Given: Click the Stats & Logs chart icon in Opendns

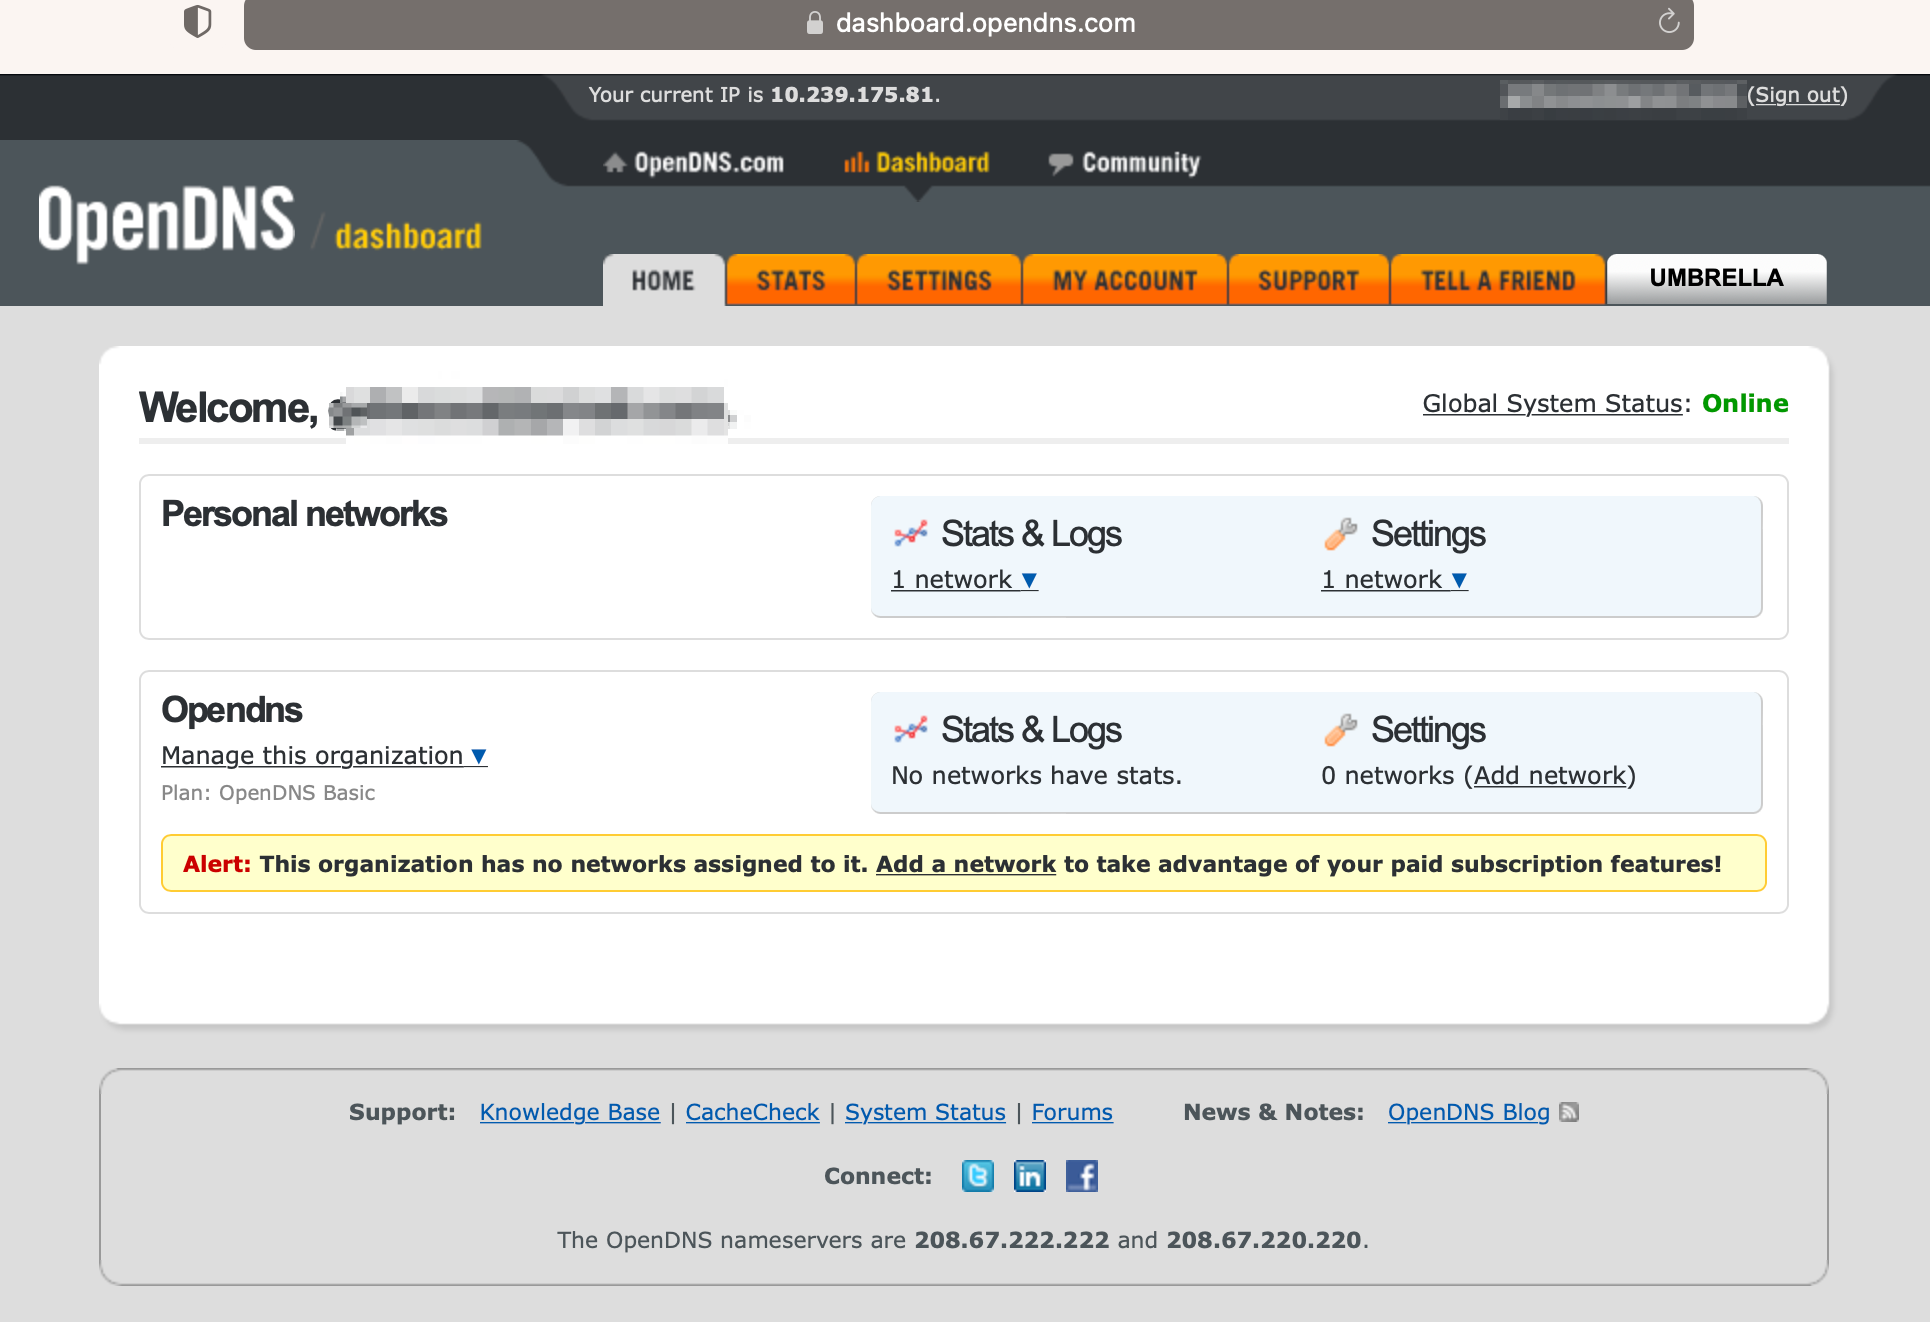Looking at the screenshot, I should point(910,730).
